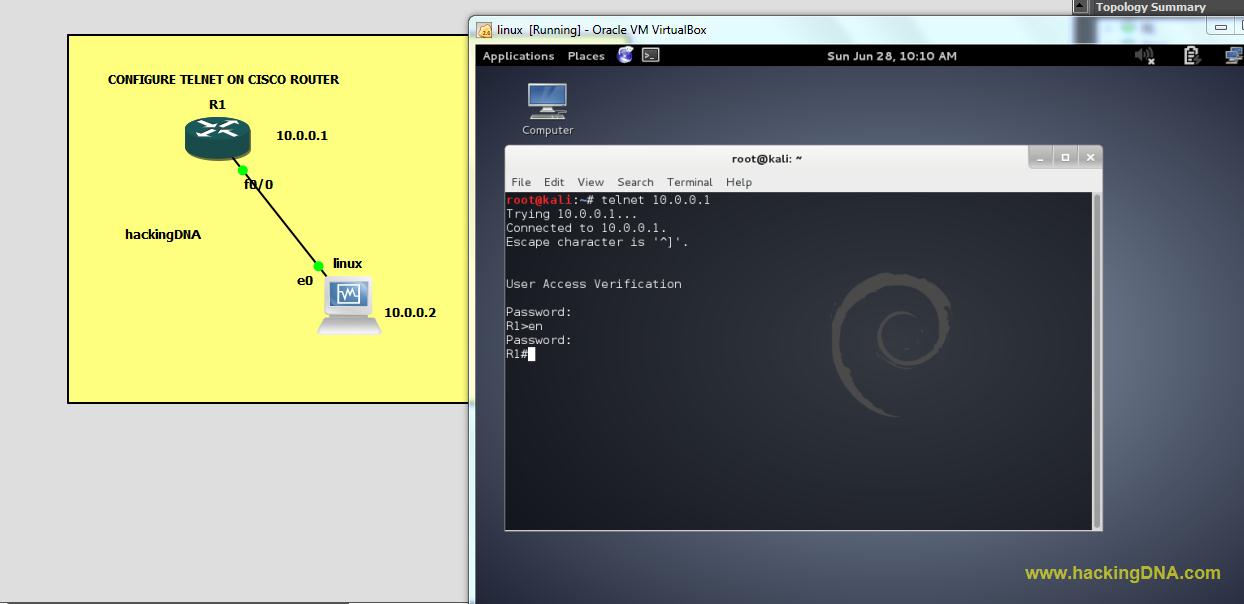Open Iceweasel browser from the top panel

625,56
